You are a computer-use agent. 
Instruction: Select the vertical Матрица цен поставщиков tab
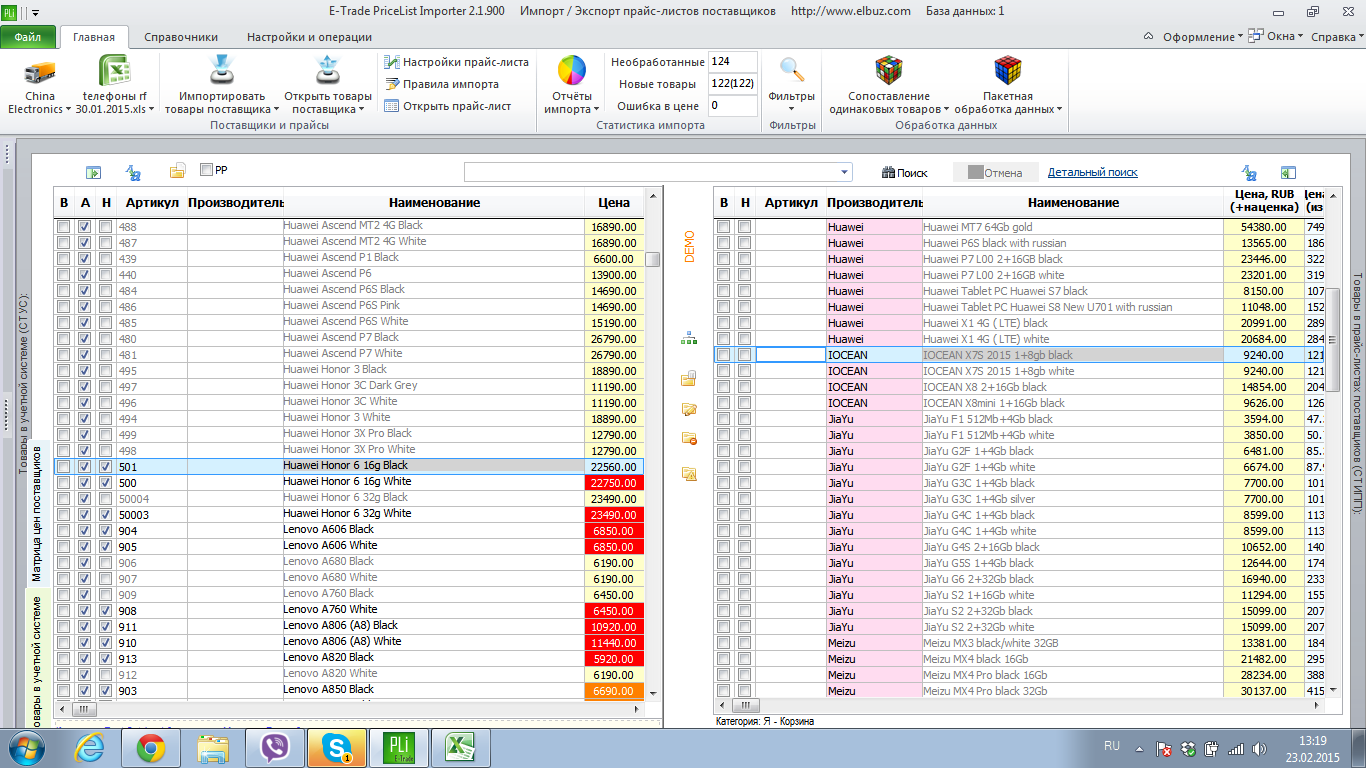click(x=36, y=513)
